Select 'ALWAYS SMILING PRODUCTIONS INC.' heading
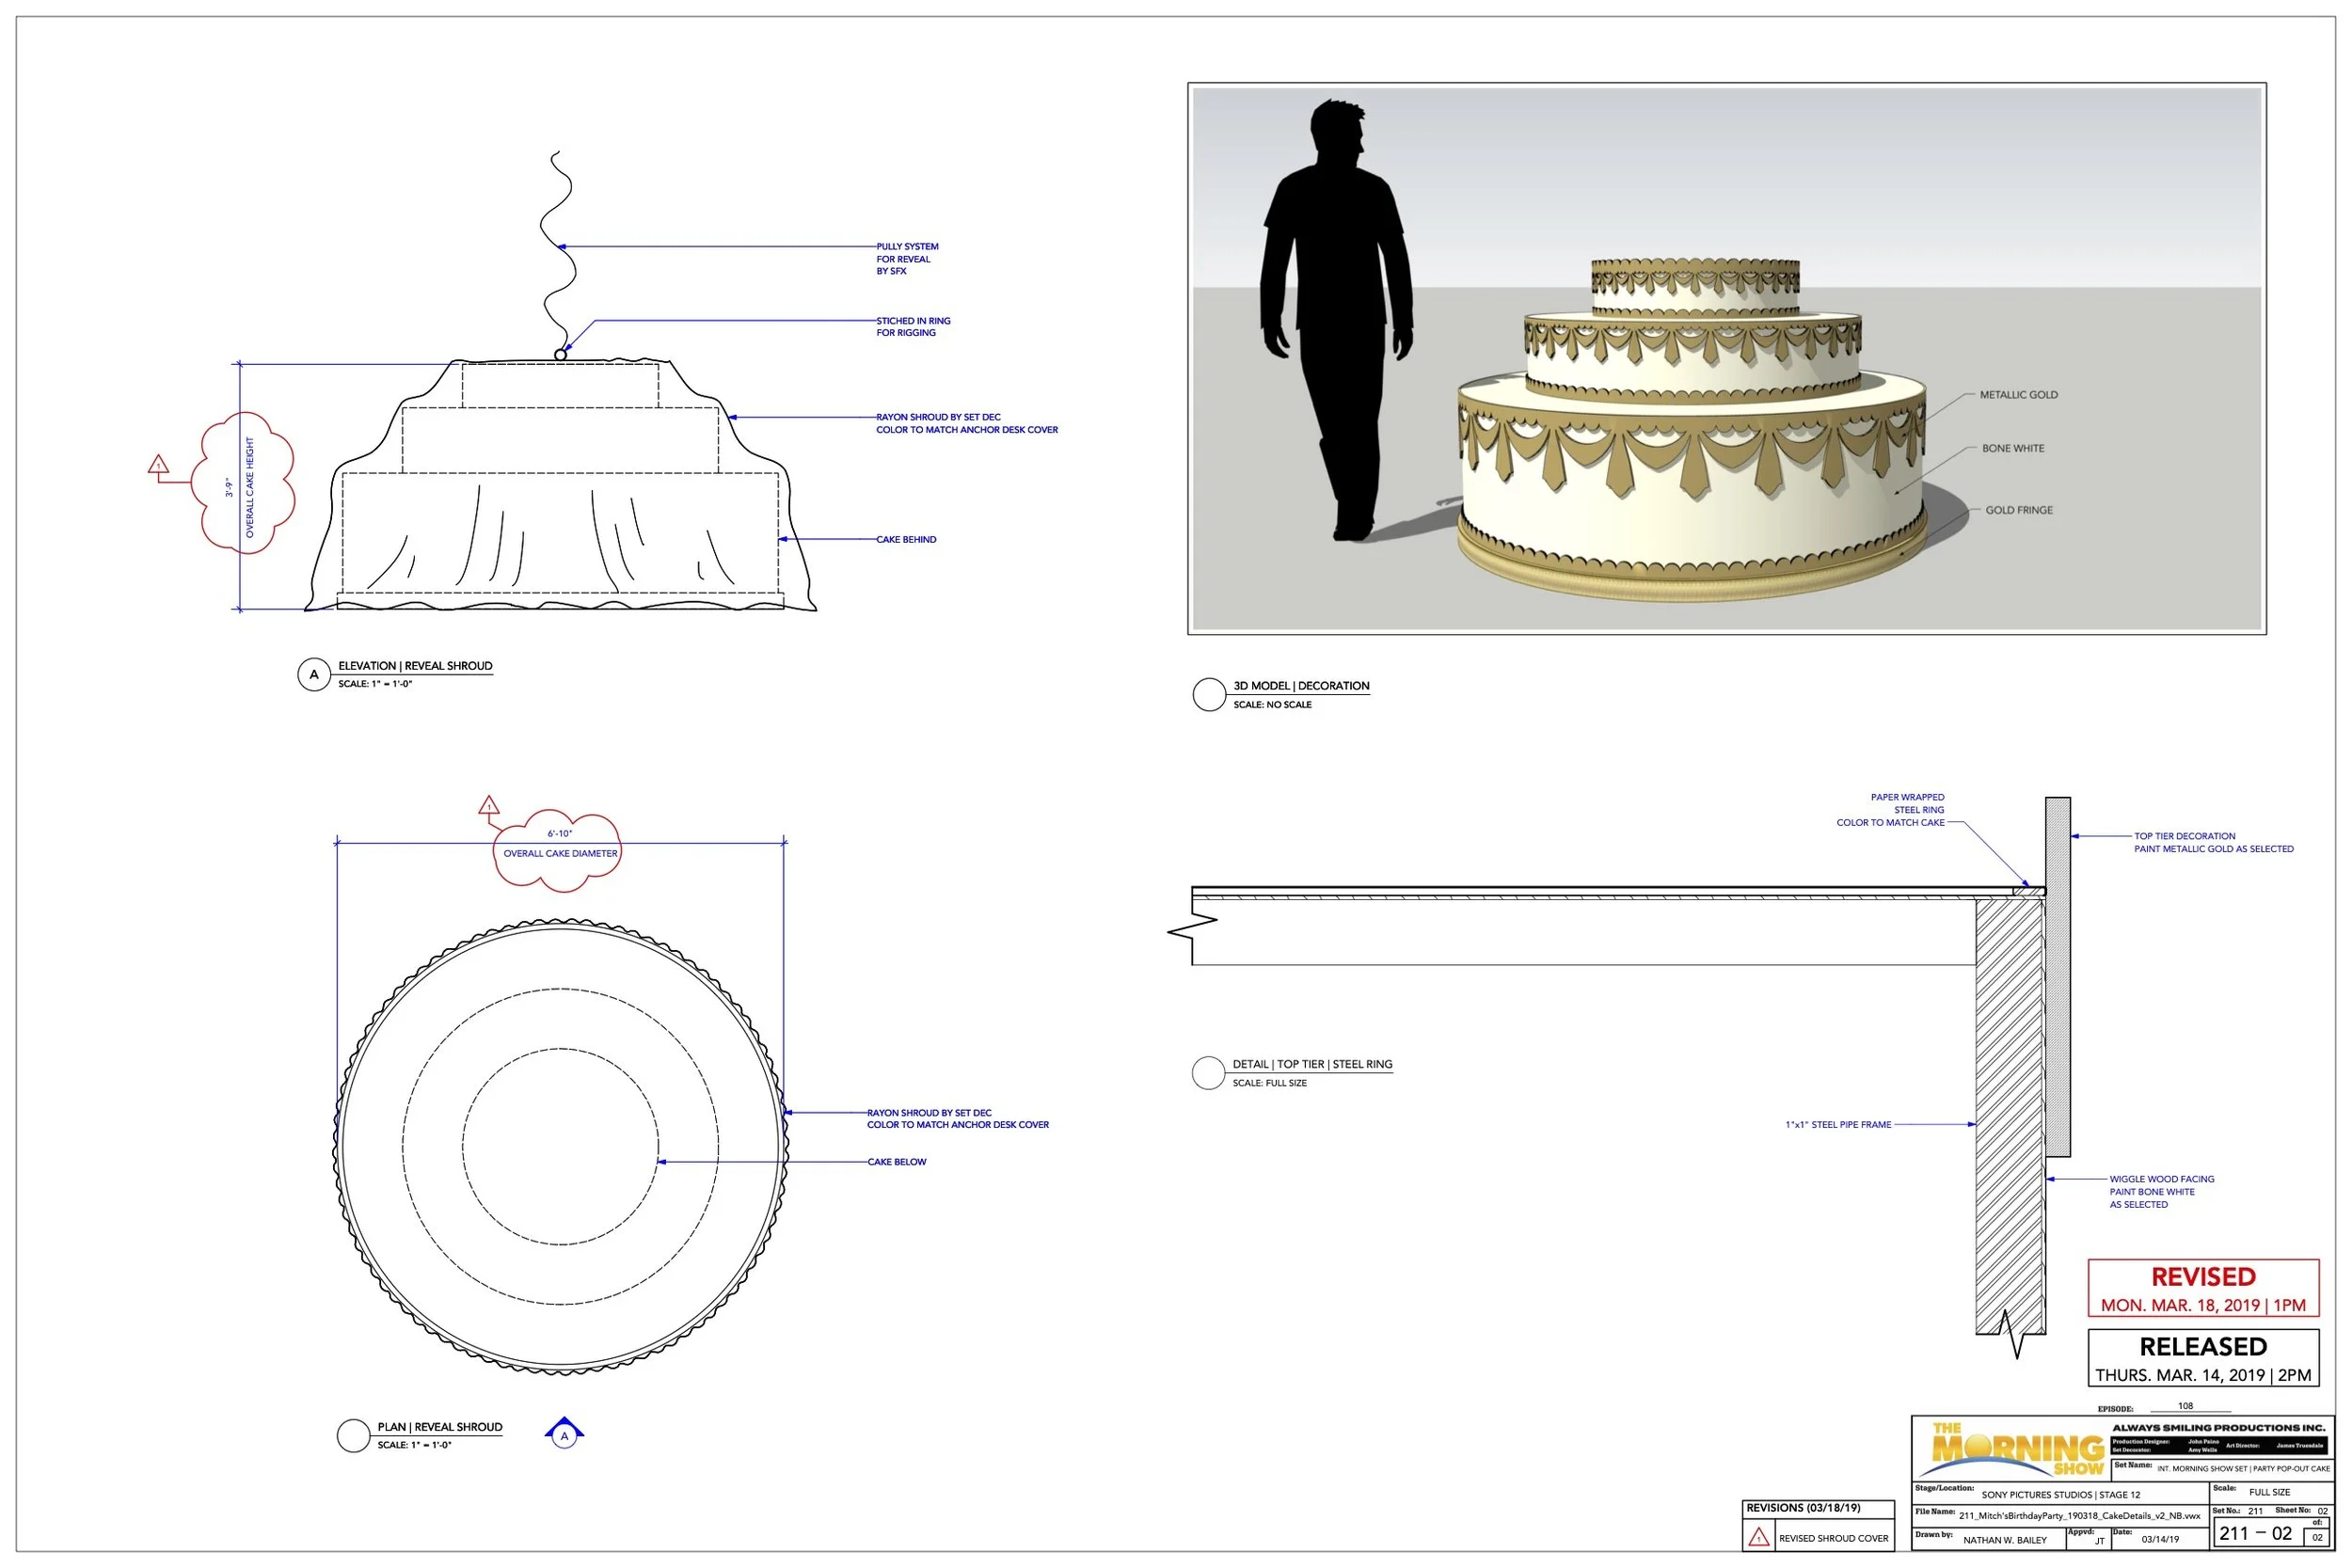Screen dimensions: 2352x1568 [x=2219, y=1428]
